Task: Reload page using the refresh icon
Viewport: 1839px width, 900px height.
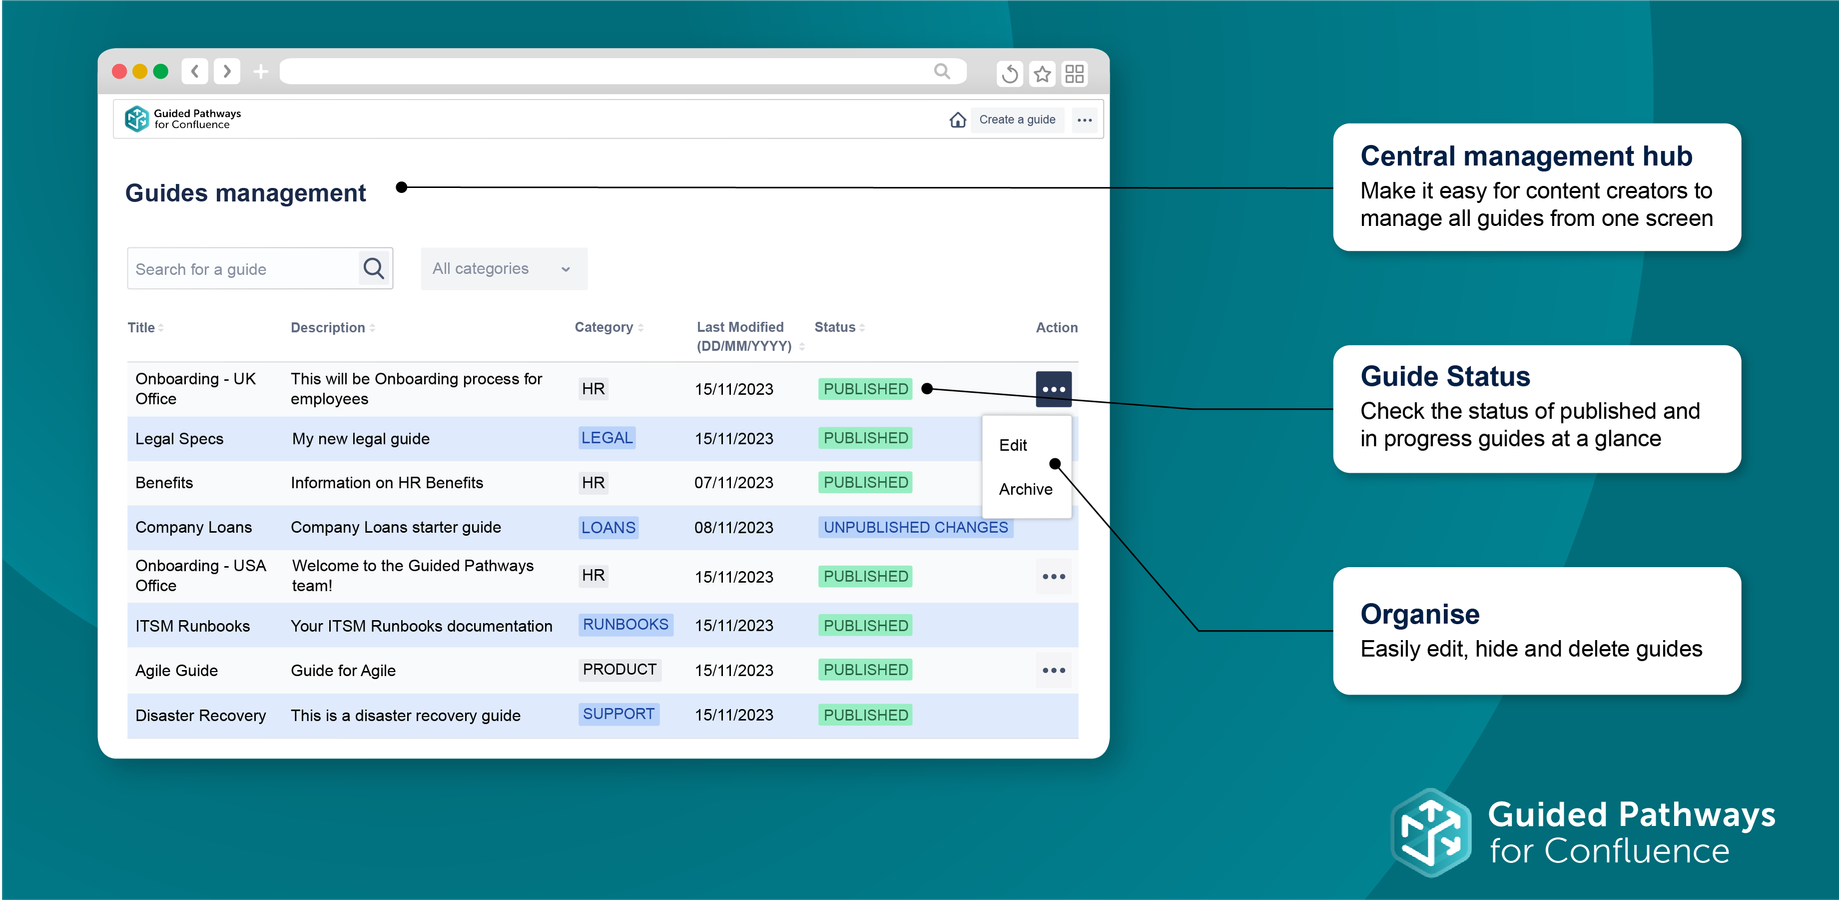Action: [1010, 73]
